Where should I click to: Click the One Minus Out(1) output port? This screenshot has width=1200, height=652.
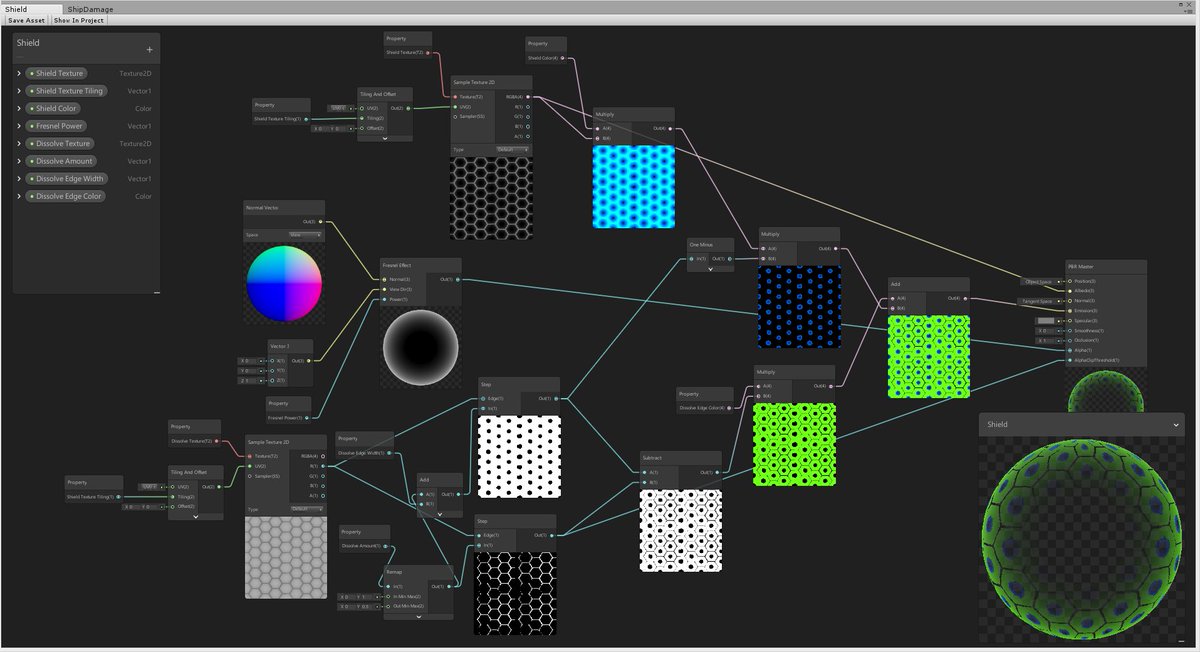[731, 259]
